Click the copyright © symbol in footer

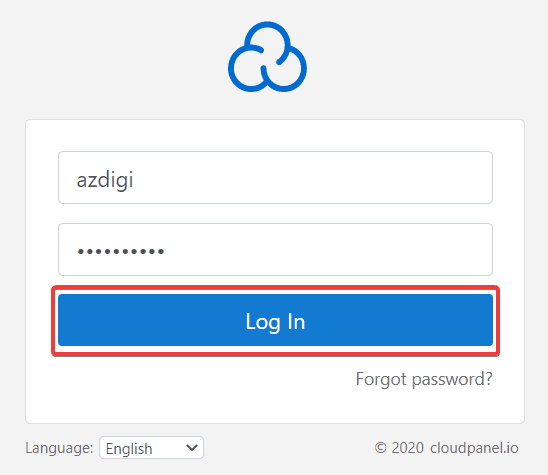tap(381, 448)
